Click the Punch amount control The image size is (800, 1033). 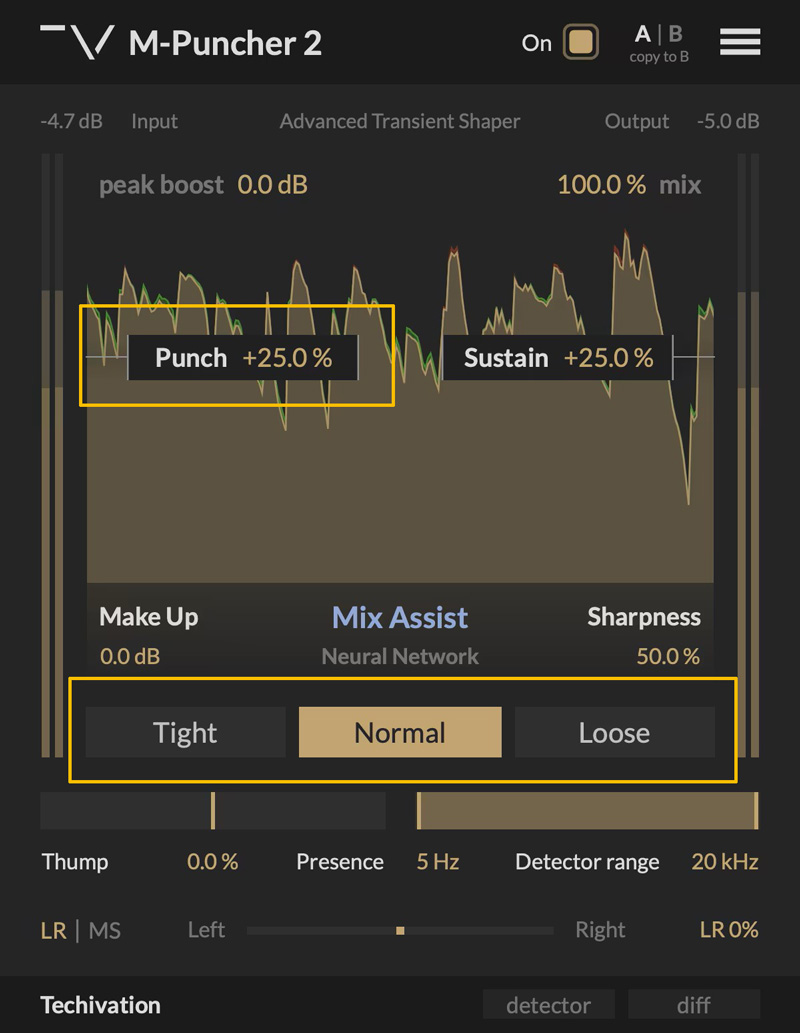[243, 358]
